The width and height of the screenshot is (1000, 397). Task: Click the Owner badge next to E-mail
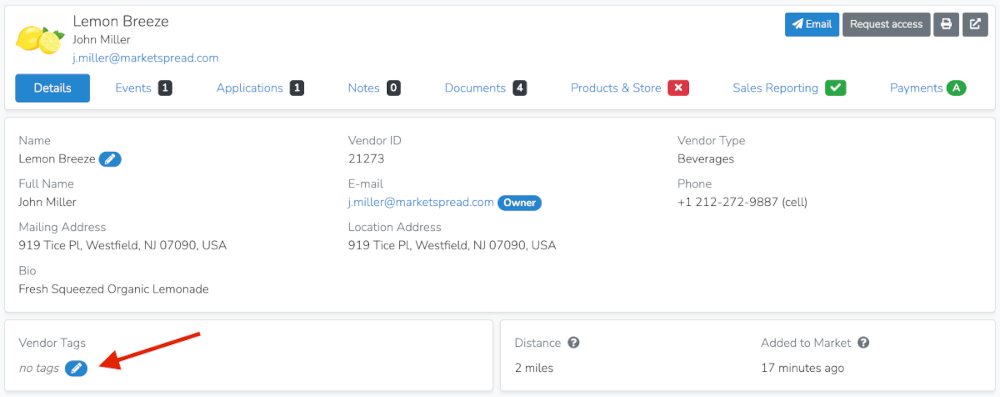(x=519, y=202)
